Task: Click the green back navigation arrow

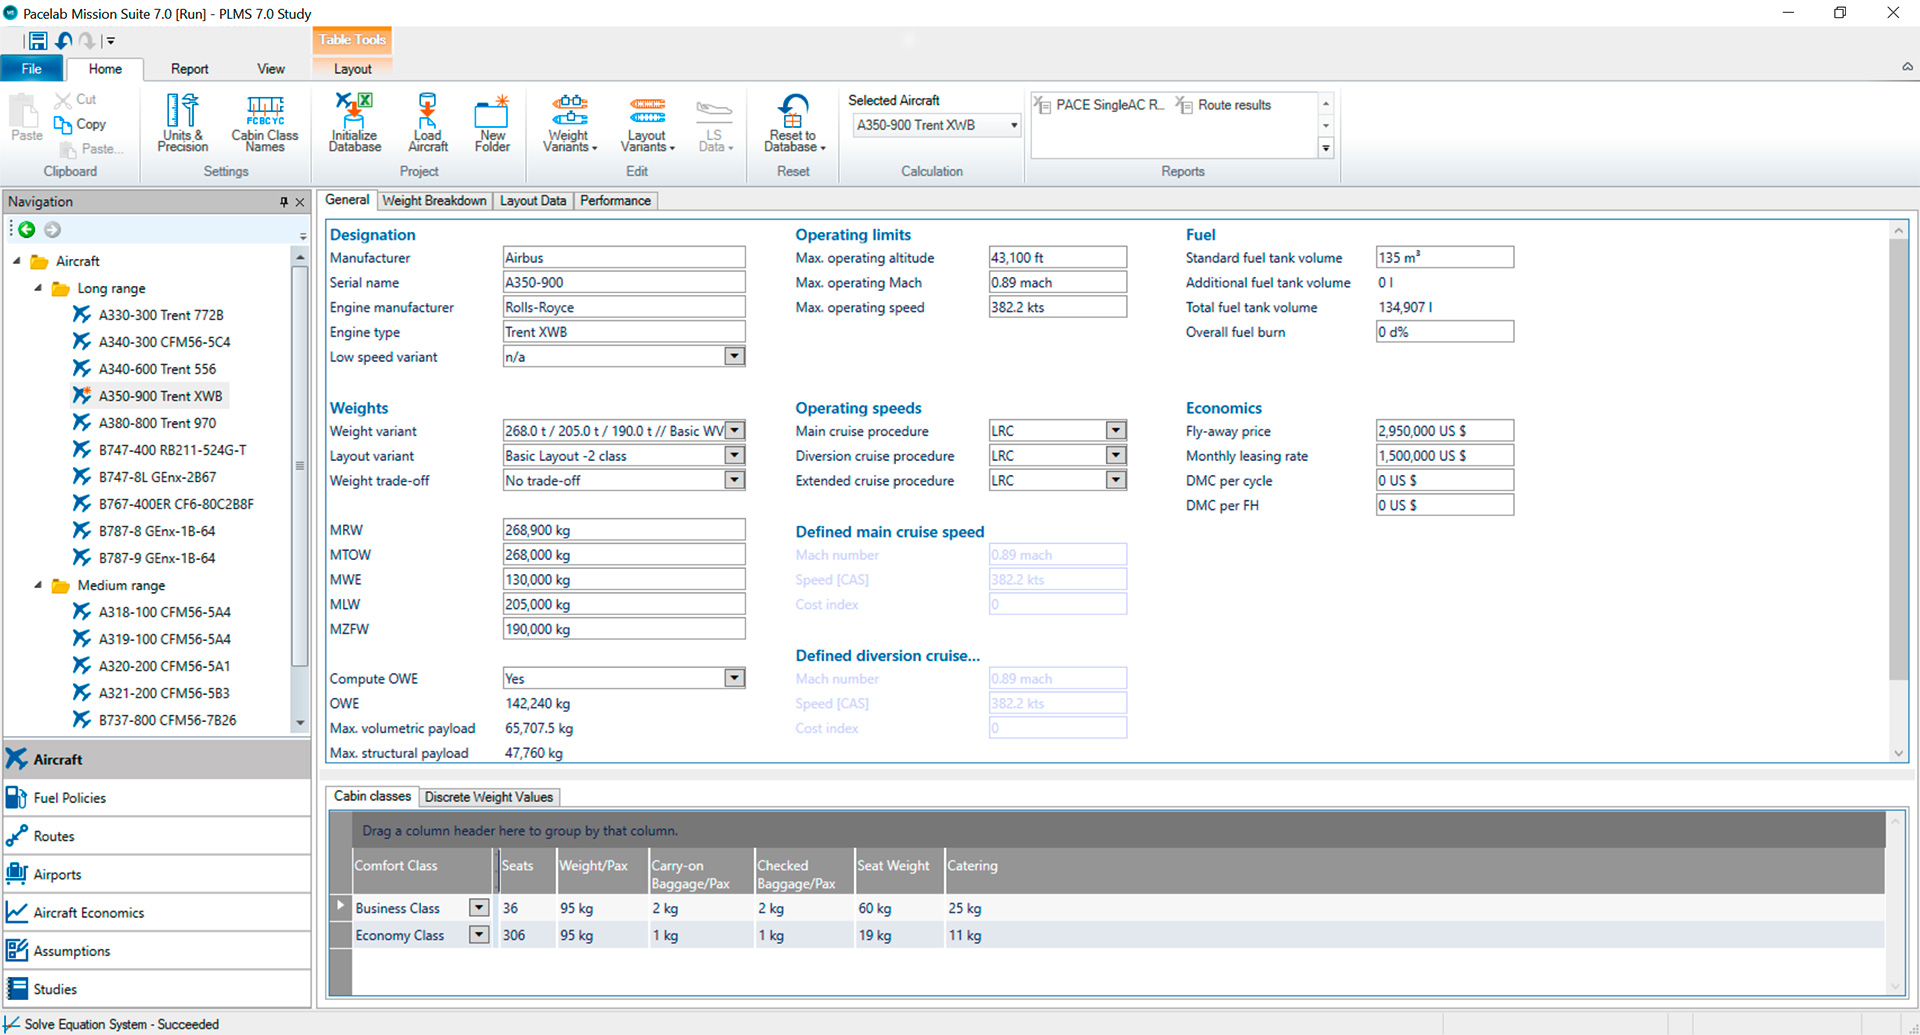Action: [27, 230]
